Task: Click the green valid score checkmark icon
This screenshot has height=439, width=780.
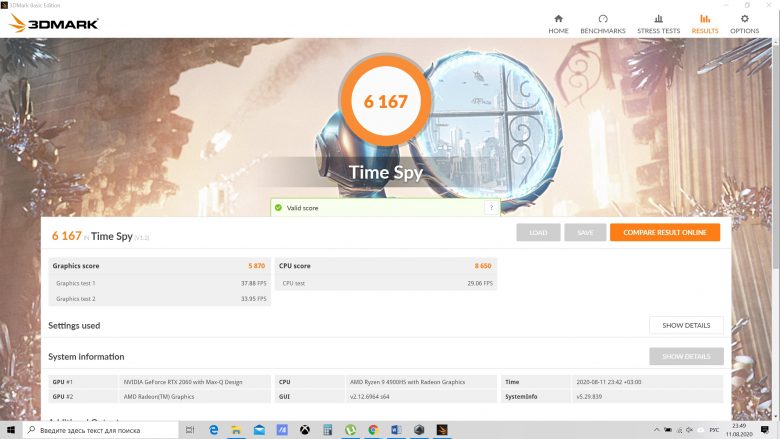Action: 278,208
